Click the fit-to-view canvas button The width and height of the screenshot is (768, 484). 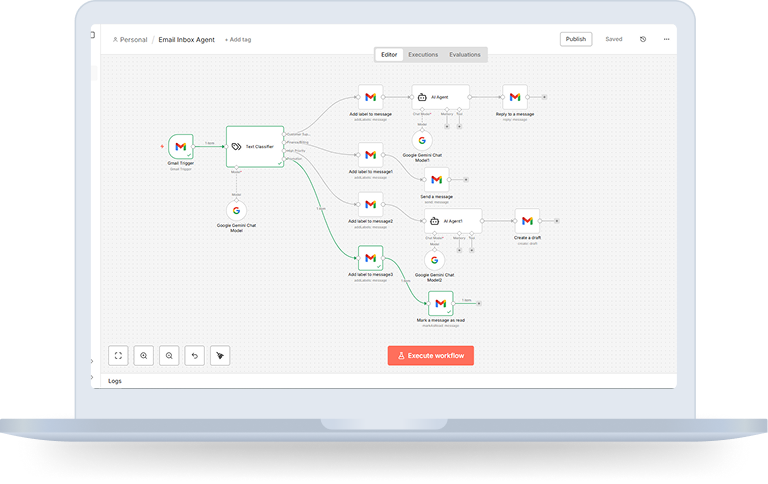(119, 355)
